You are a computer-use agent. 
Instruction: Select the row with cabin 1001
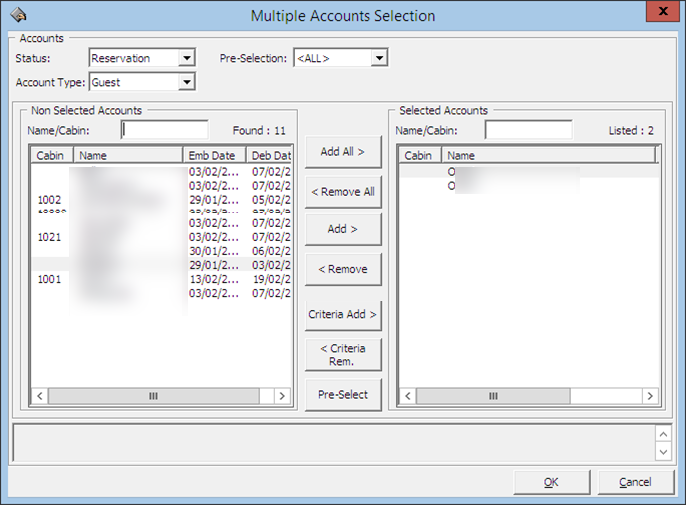(161, 279)
